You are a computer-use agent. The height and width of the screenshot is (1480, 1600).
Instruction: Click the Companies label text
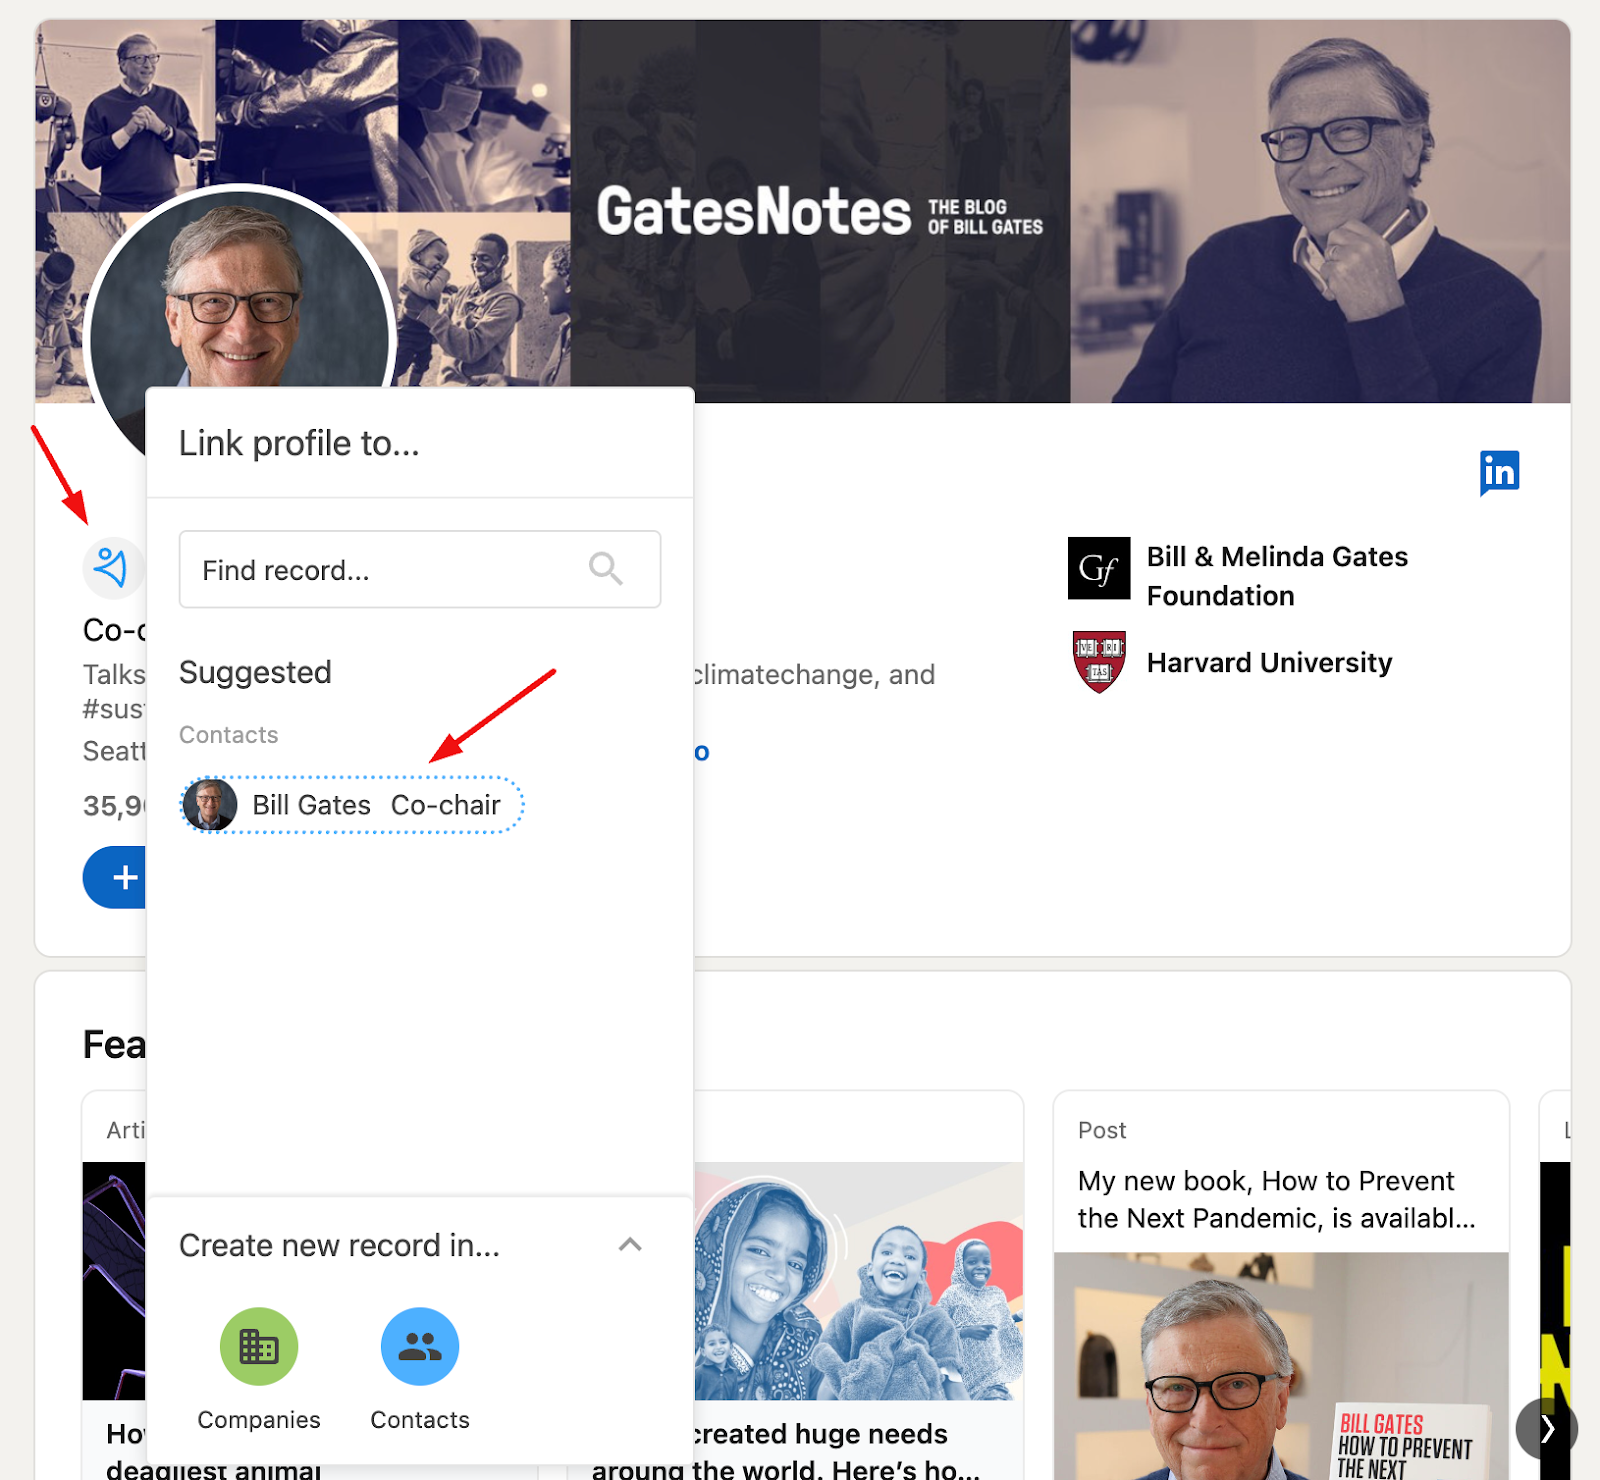(259, 1420)
